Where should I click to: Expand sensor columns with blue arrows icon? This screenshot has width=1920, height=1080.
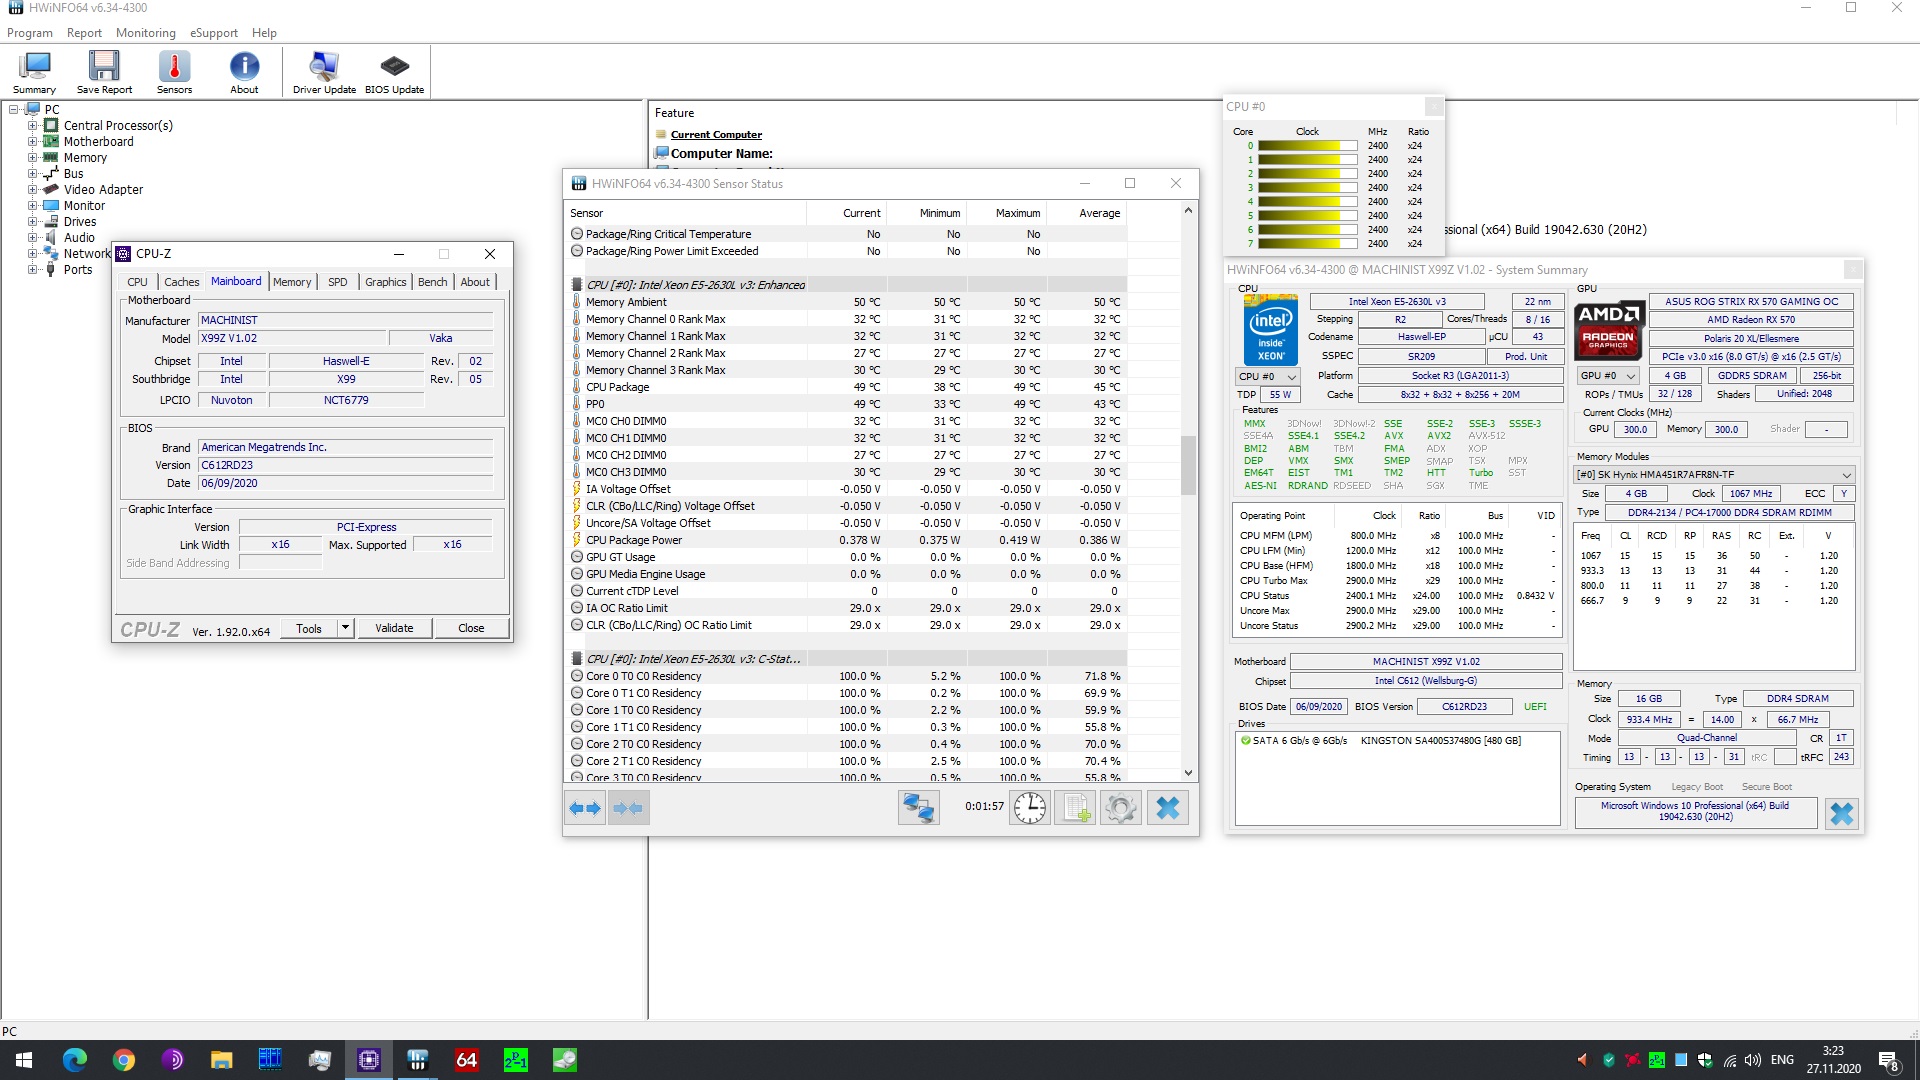click(x=585, y=807)
